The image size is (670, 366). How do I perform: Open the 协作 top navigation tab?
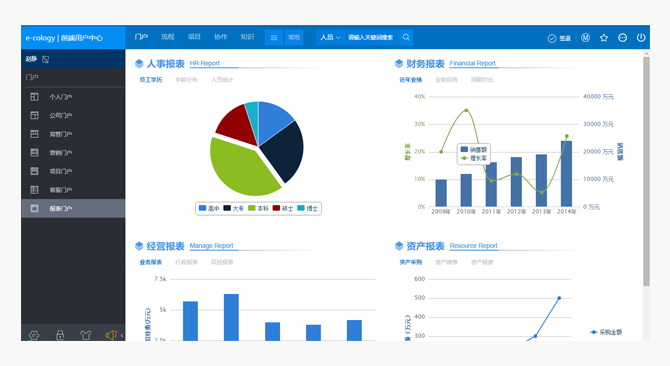point(220,37)
